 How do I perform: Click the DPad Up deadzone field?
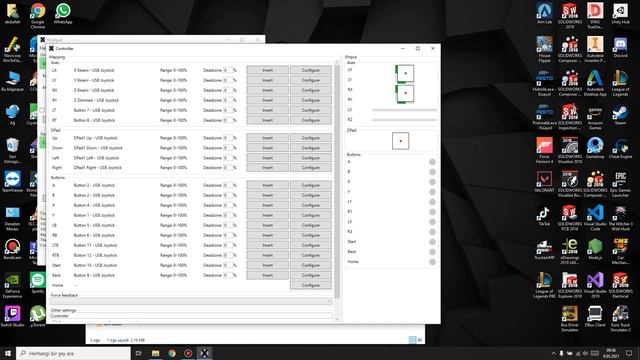tap(228, 138)
